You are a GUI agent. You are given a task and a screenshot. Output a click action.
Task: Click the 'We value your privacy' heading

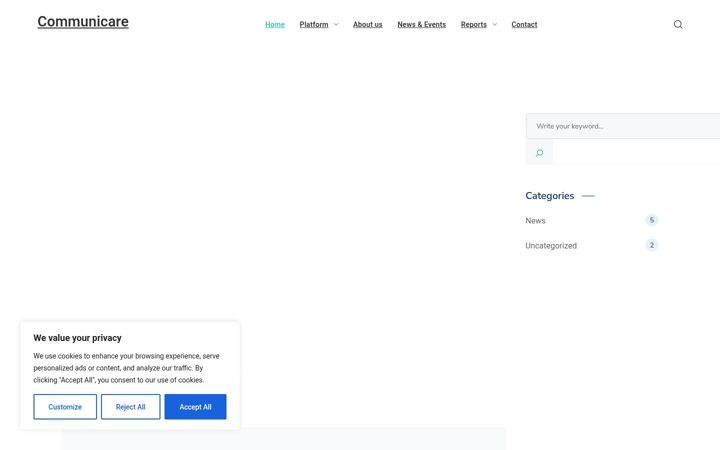(x=77, y=338)
